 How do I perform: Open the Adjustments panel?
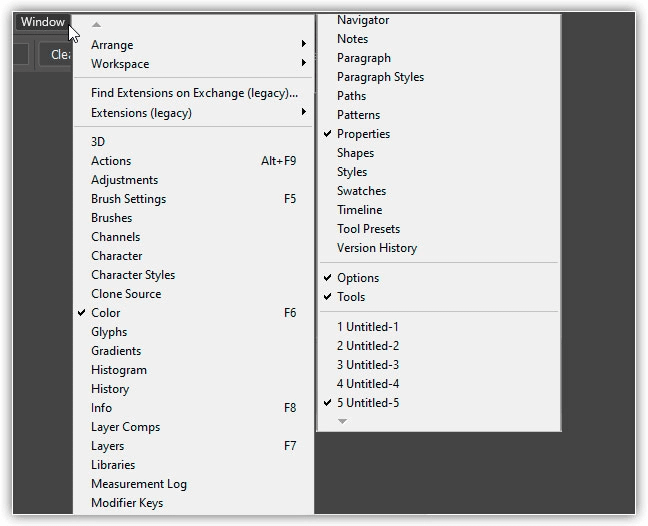(x=193, y=180)
